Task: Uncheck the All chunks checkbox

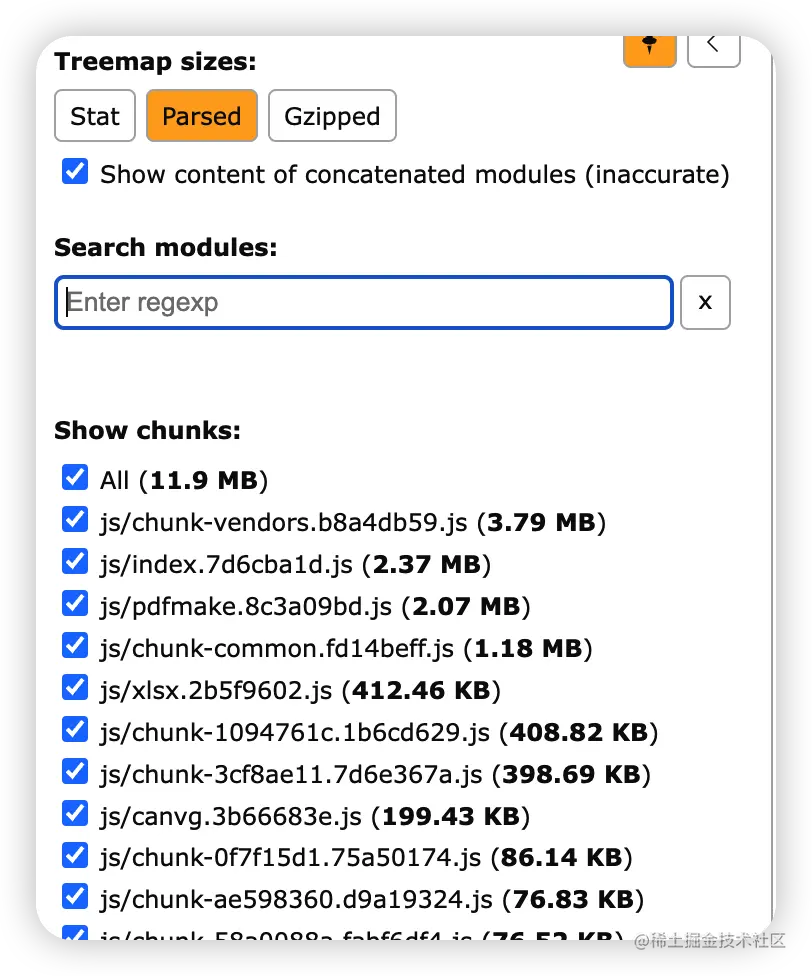Action: [x=75, y=477]
